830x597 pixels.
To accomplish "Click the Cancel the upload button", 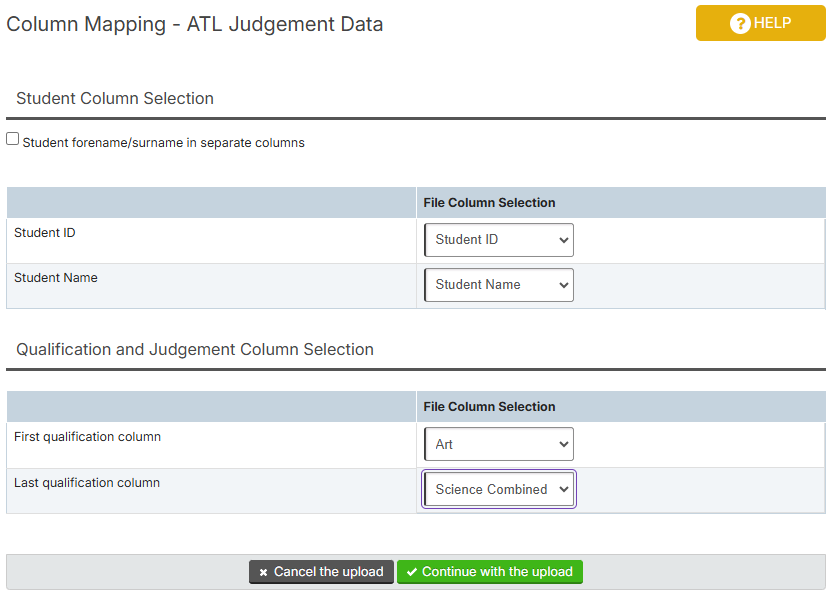I will tap(321, 572).
